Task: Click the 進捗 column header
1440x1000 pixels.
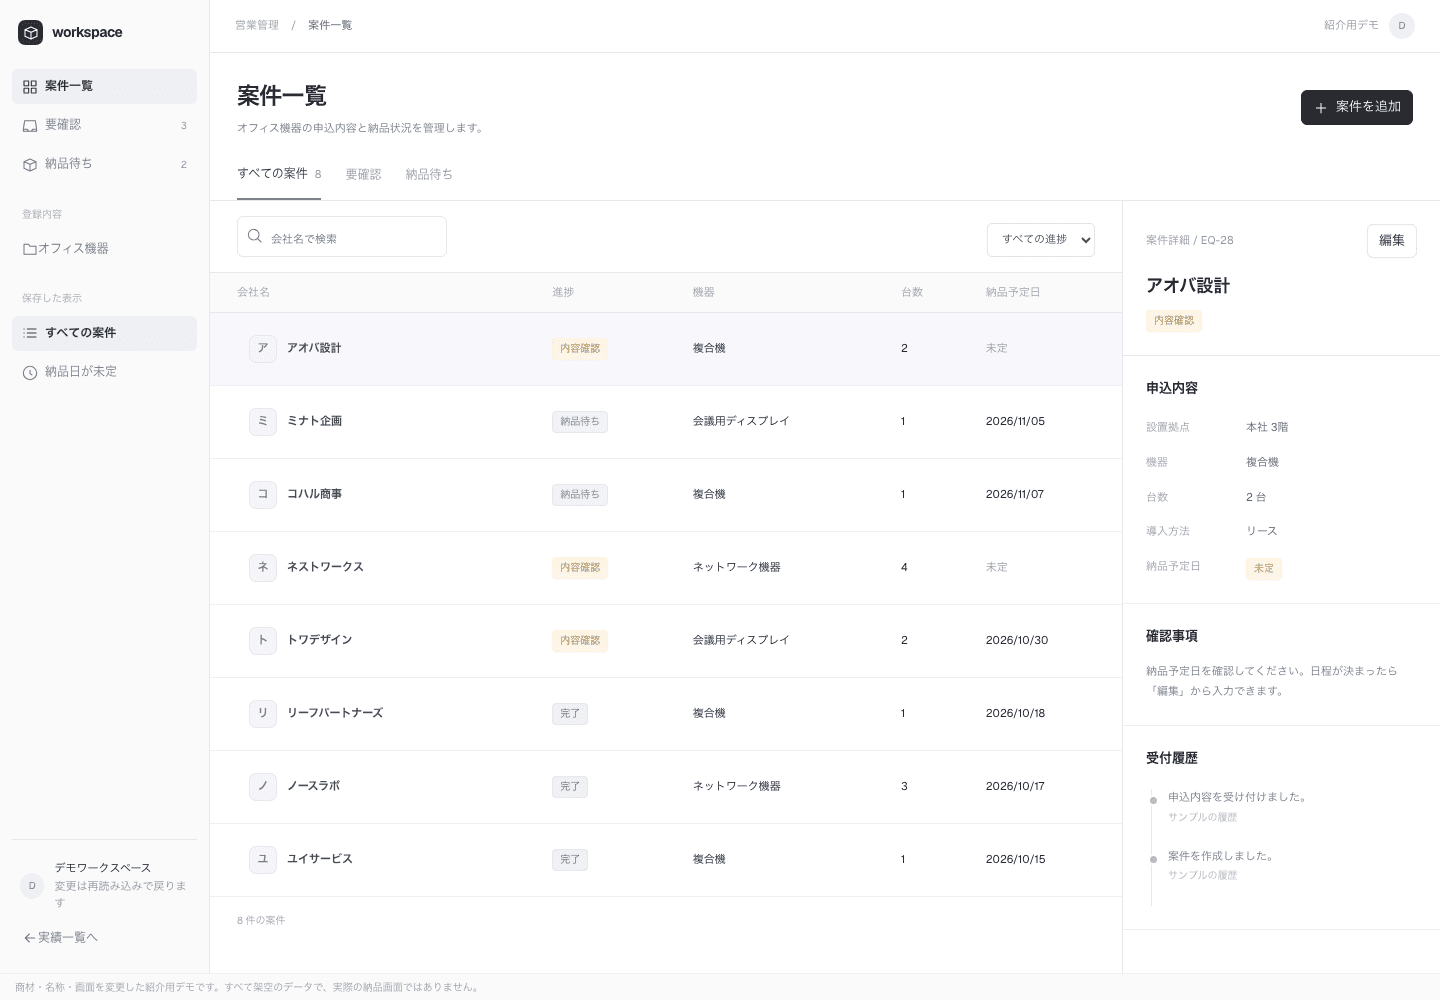Action: point(563,292)
